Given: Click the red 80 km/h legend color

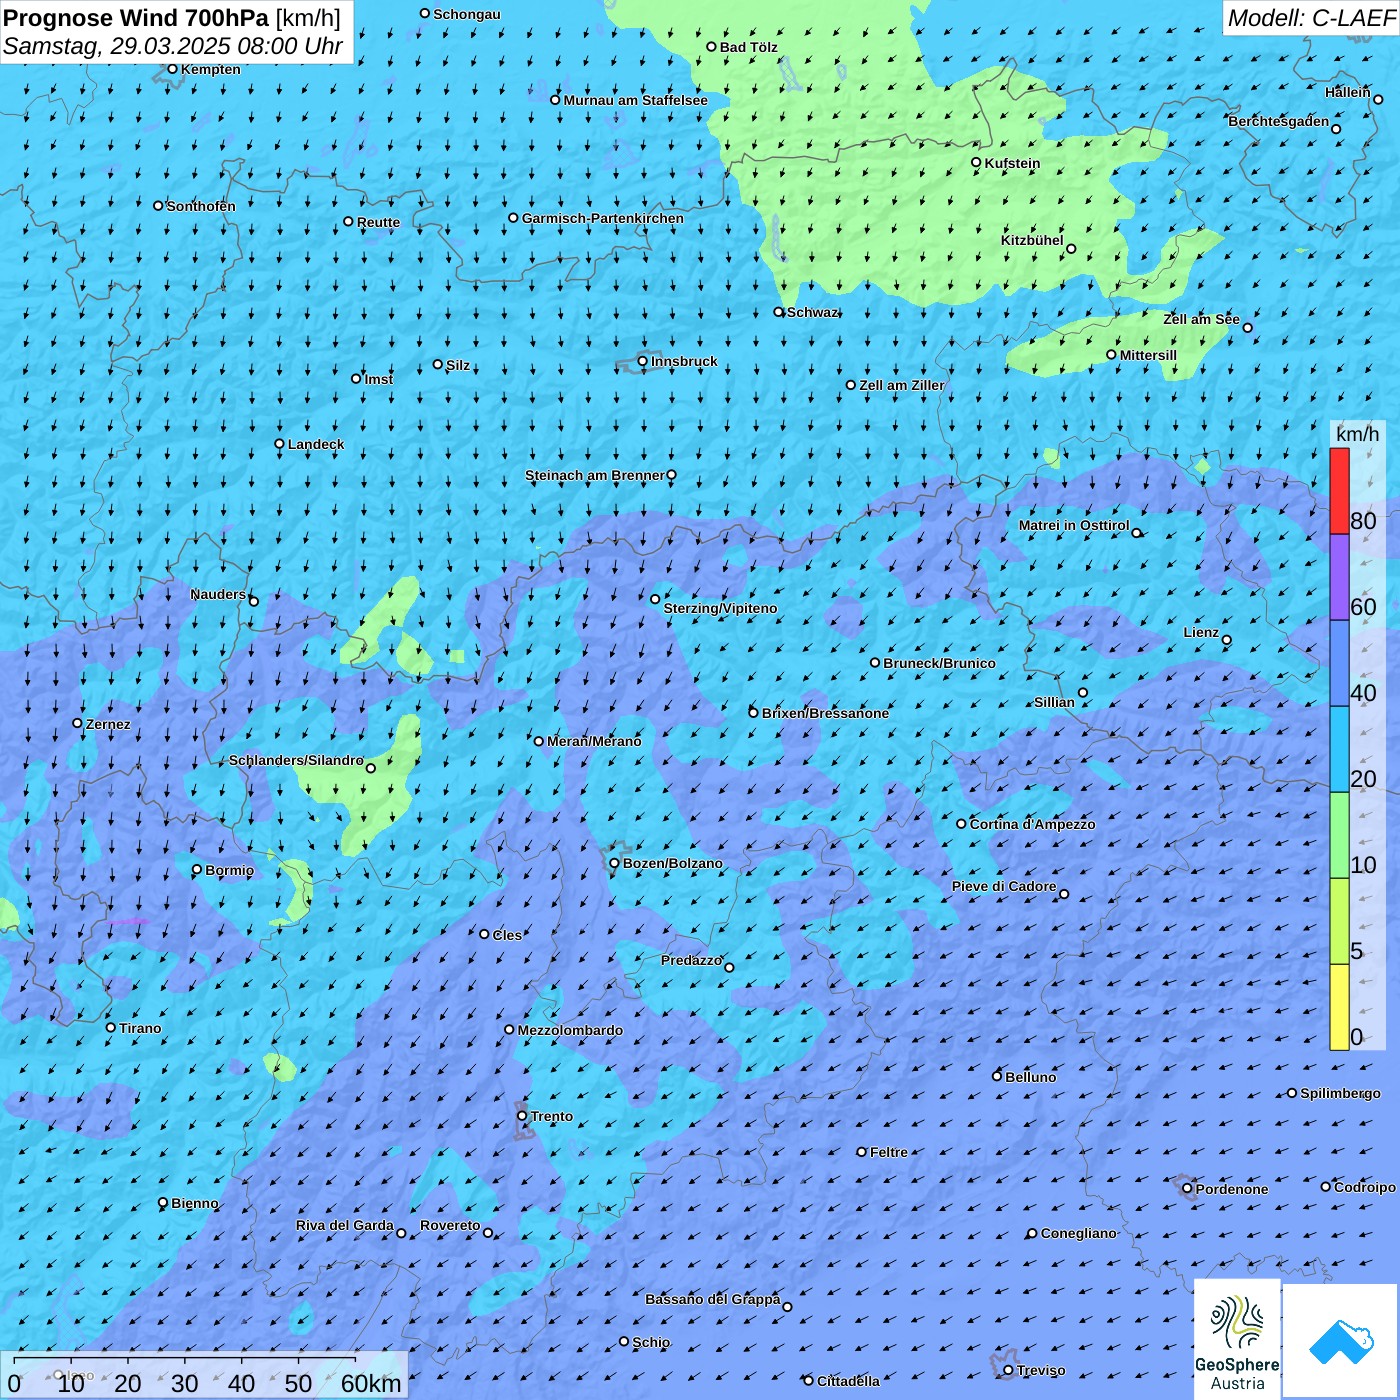Looking at the screenshot, I should 1339,491.
